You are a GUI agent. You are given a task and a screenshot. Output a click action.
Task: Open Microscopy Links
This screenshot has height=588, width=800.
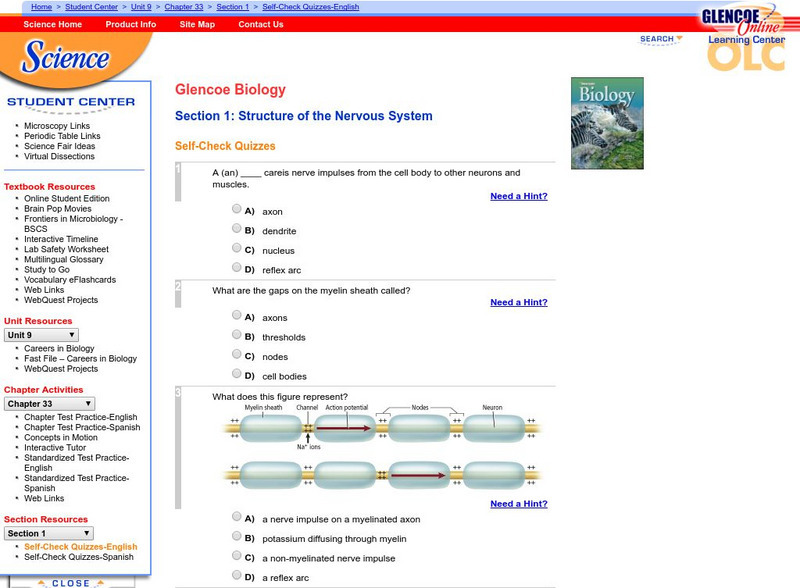[57, 126]
